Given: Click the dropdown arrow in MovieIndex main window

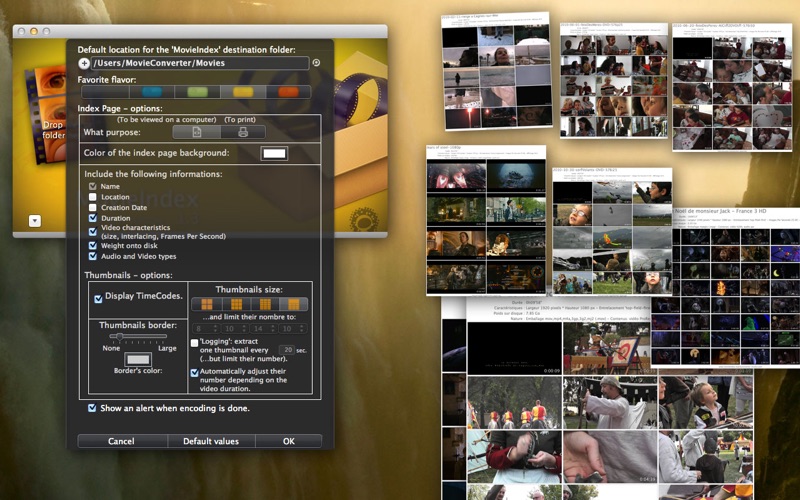Looking at the screenshot, I should pos(35,221).
